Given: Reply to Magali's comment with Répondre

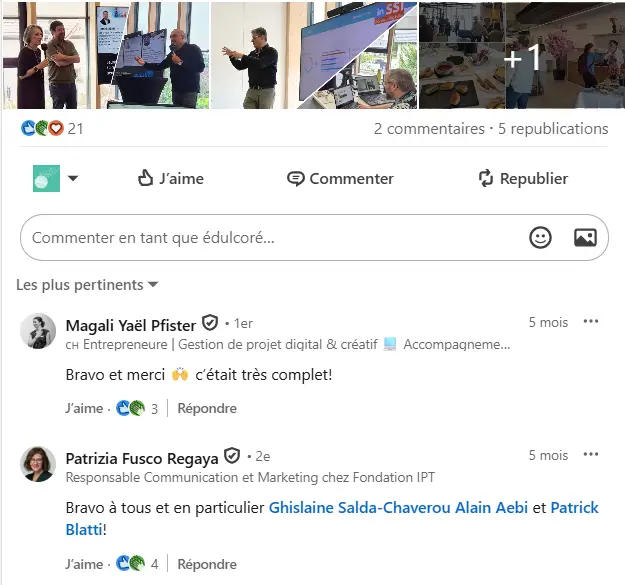Looking at the screenshot, I should pyautogui.click(x=207, y=408).
